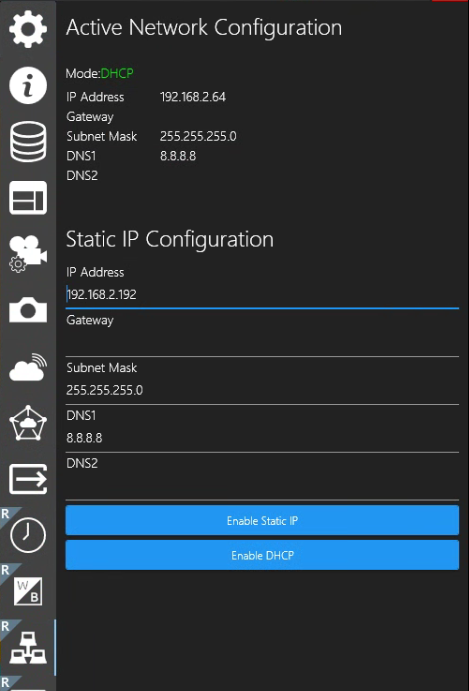The height and width of the screenshot is (691, 469).
Task: Select the database storage icon
Action: click(x=28, y=142)
